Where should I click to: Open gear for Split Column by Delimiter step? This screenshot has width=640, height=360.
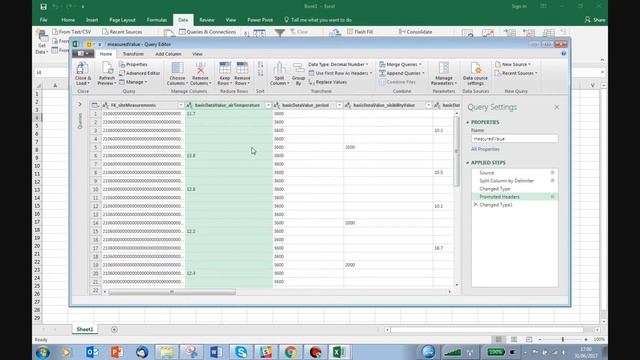click(x=552, y=180)
